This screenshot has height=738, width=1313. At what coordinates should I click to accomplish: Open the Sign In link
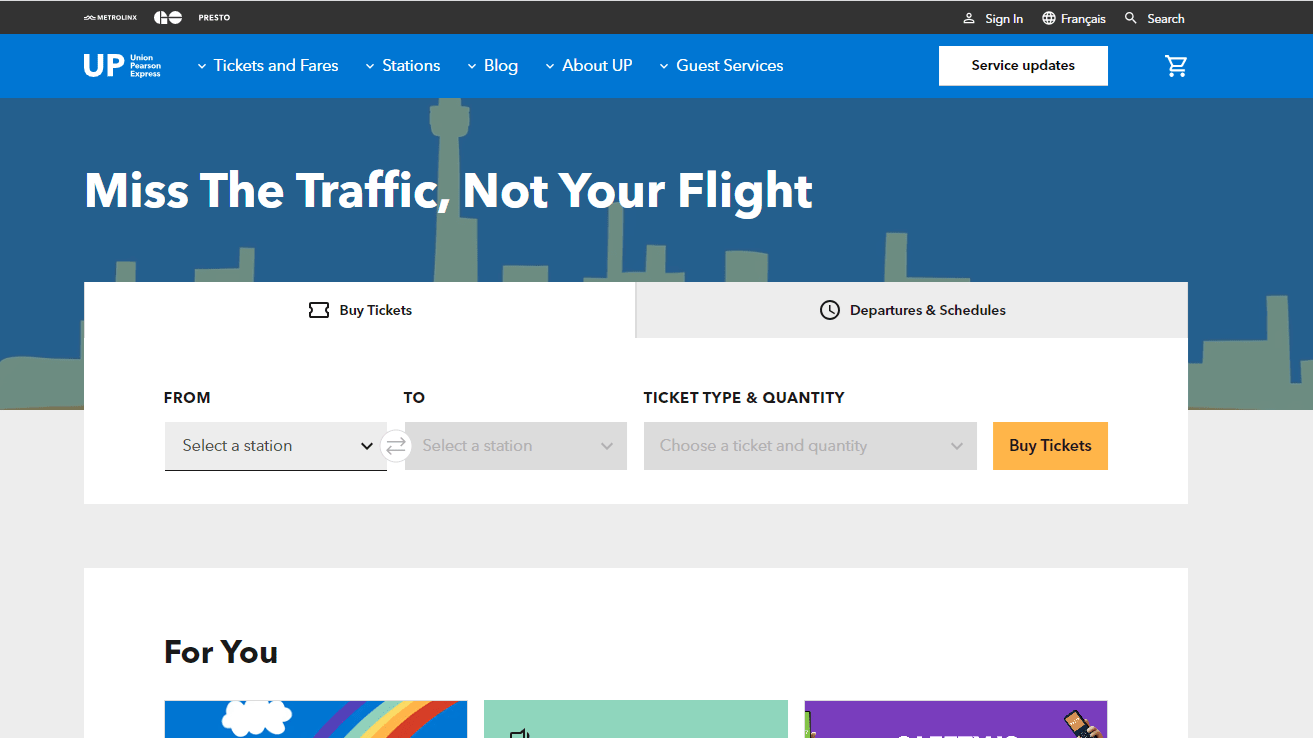click(993, 18)
